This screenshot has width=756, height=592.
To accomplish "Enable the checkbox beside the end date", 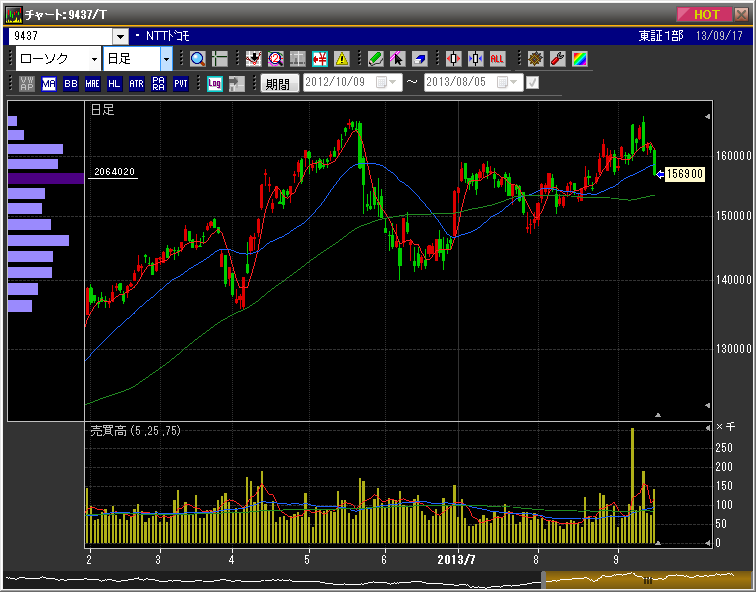I will 532,83.
